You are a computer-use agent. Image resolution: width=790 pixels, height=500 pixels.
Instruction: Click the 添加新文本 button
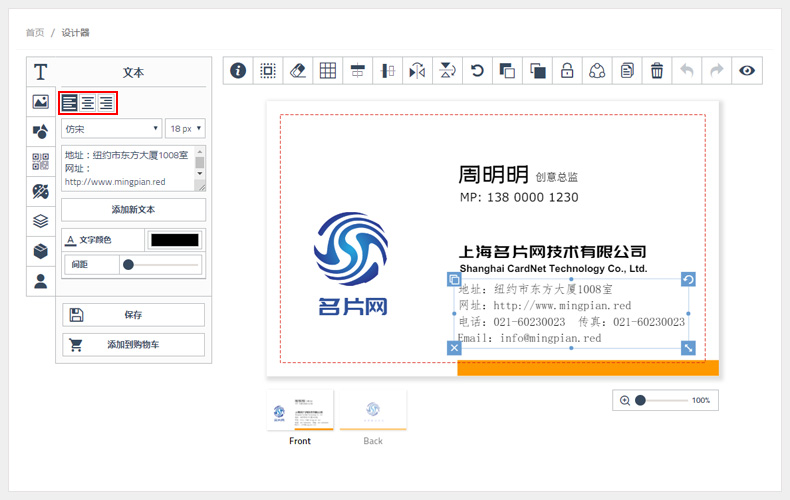(x=134, y=209)
